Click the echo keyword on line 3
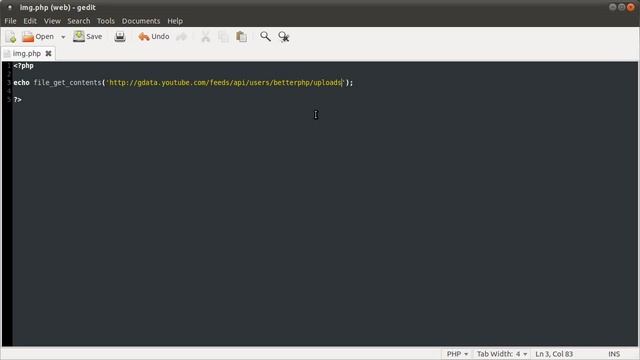Image resolution: width=640 pixels, height=360 pixels. coord(21,83)
